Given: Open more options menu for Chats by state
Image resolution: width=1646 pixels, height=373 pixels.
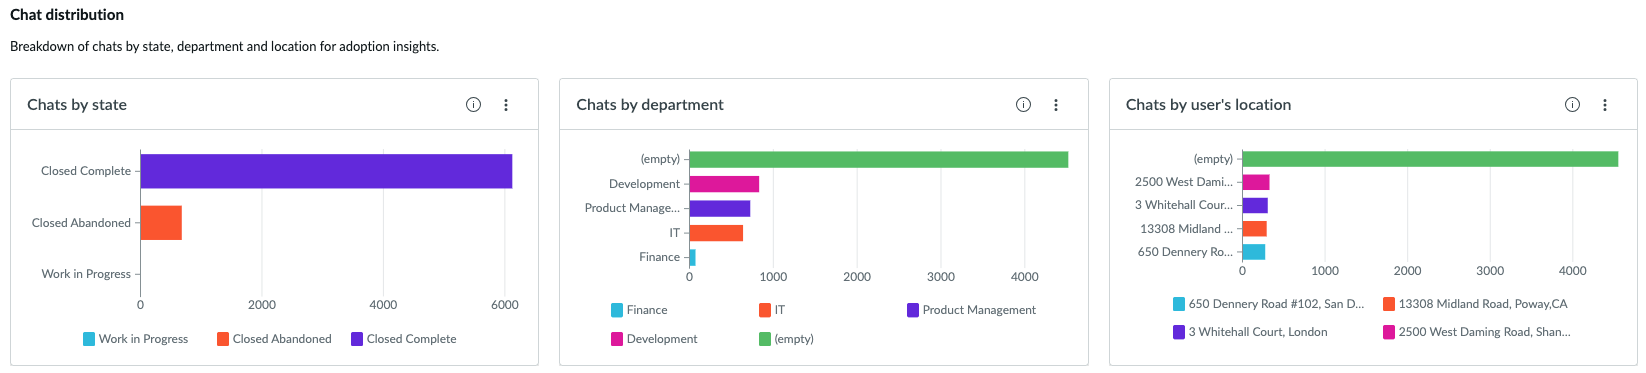Looking at the screenshot, I should tap(506, 105).
